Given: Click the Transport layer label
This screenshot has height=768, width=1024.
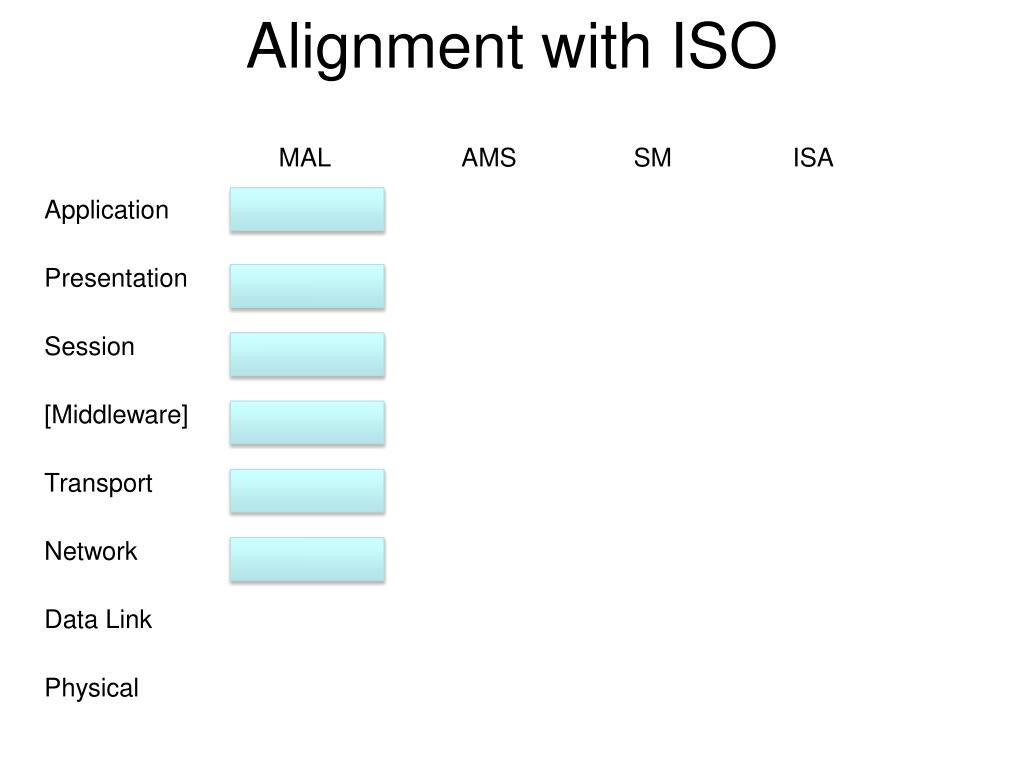Looking at the screenshot, I should pos(98,483).
